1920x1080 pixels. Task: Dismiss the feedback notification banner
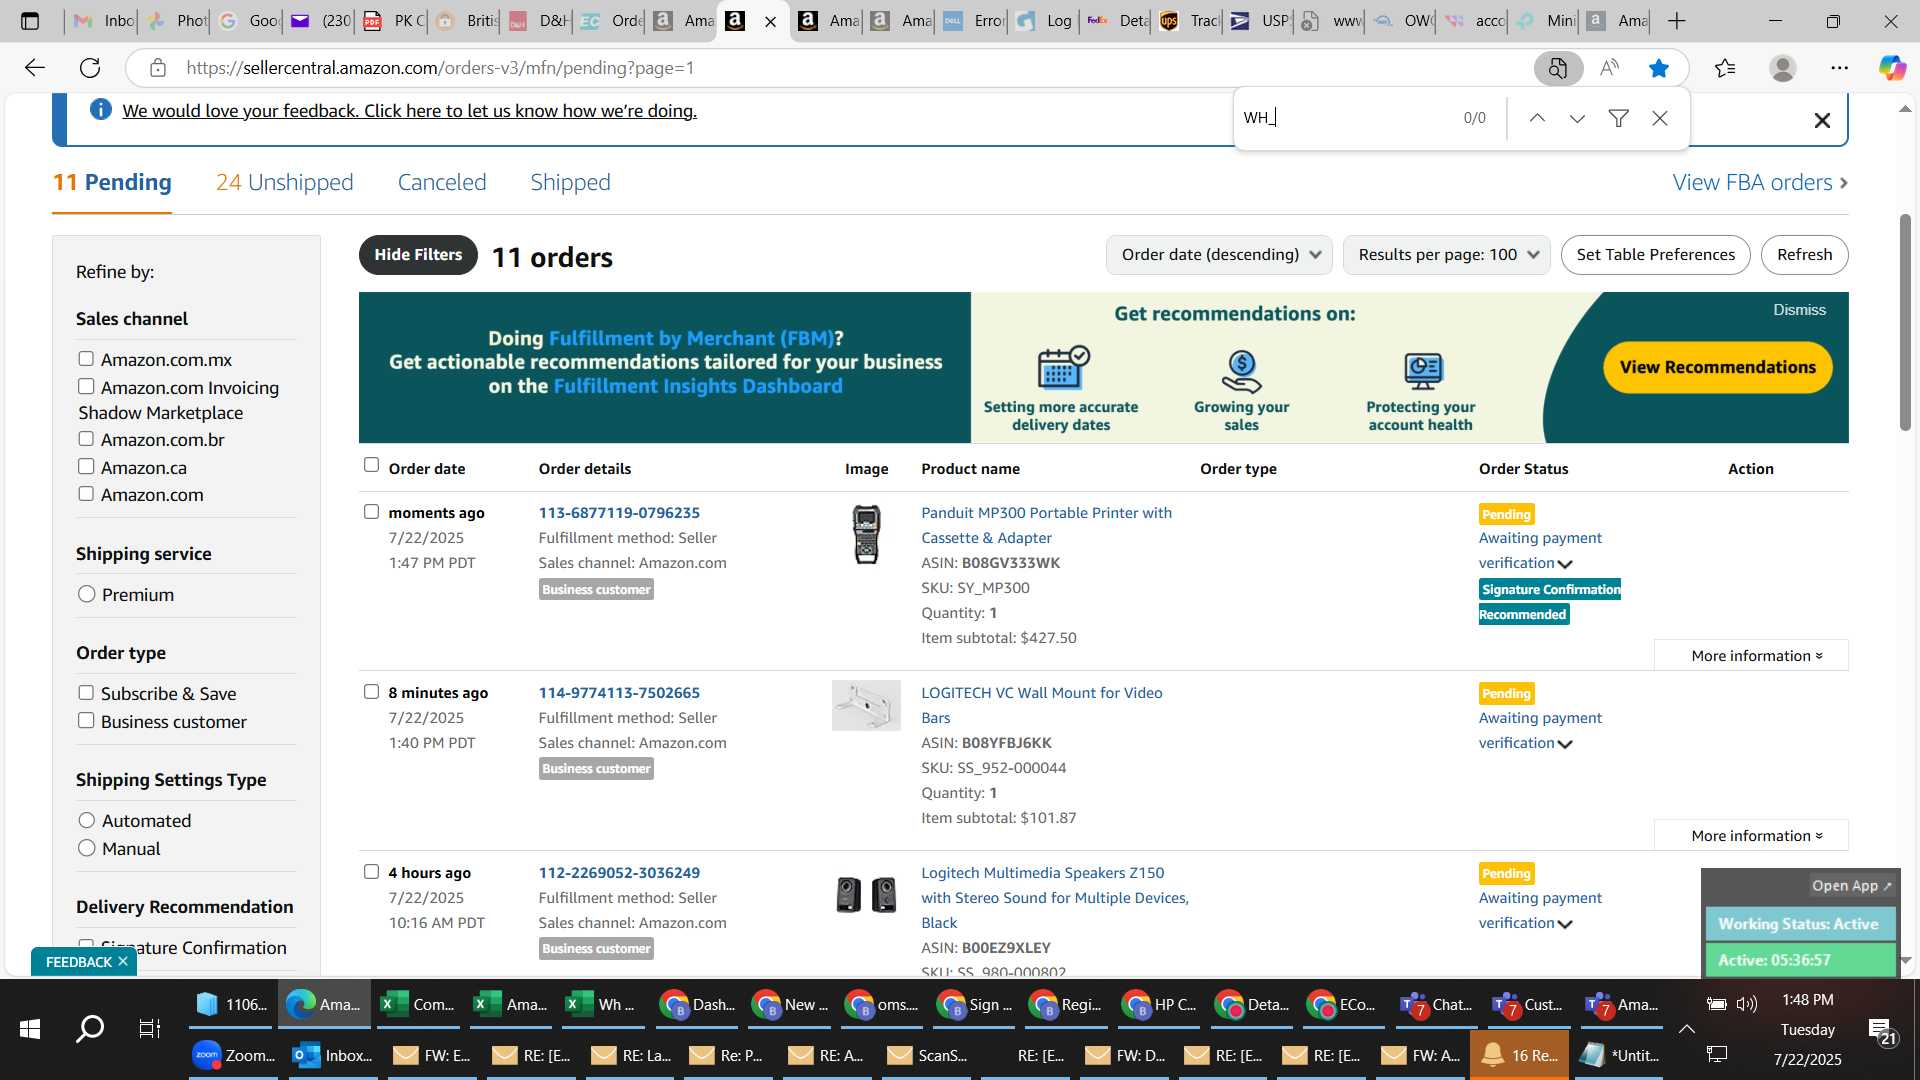[1822, 121]
